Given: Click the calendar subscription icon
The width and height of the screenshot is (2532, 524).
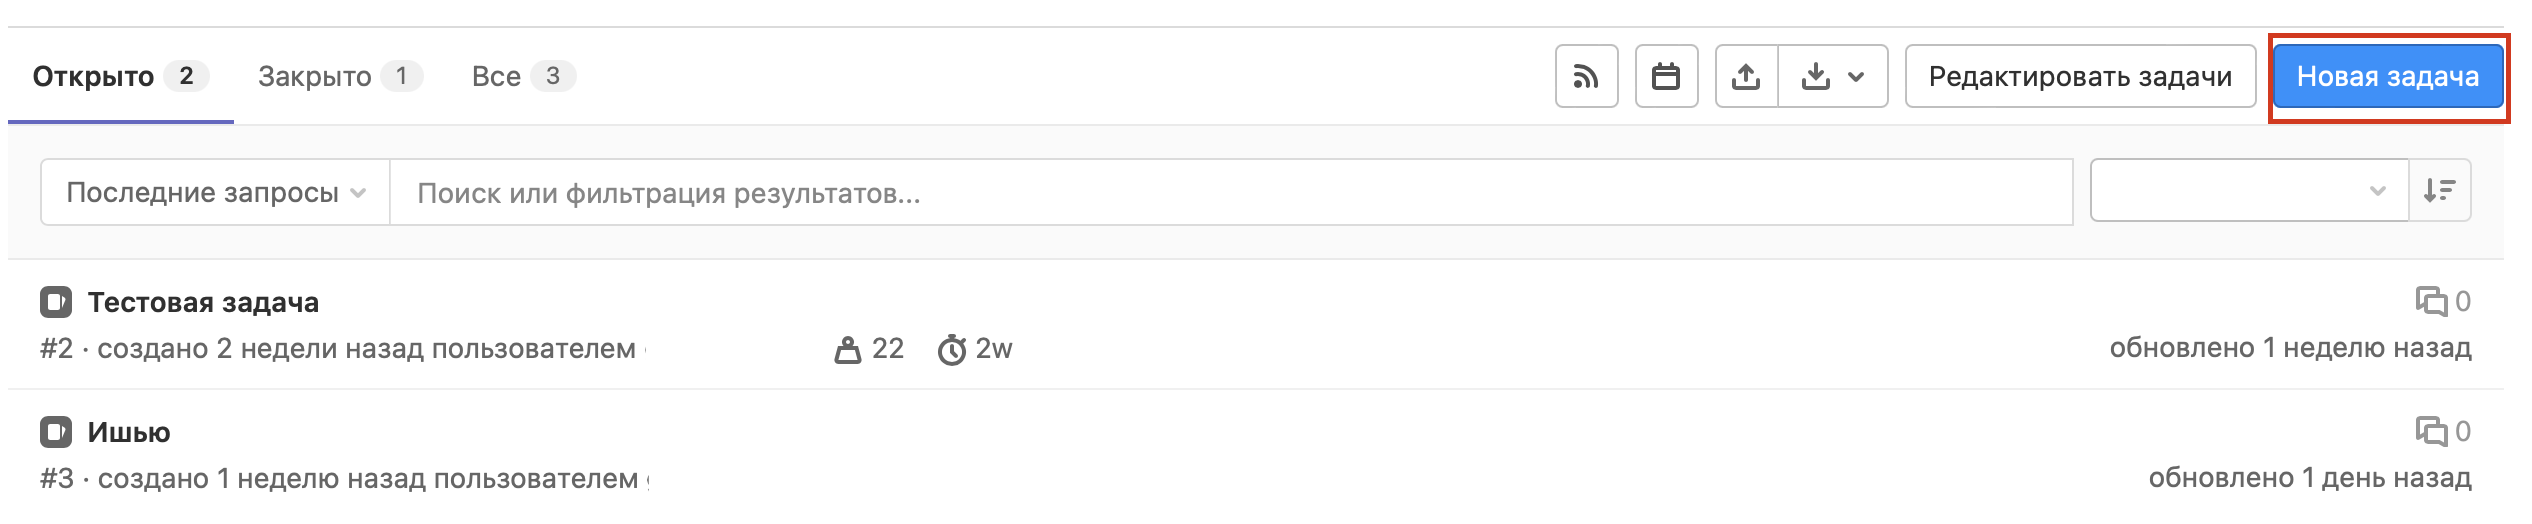Looking at the screenshot, I should 1666,76.
